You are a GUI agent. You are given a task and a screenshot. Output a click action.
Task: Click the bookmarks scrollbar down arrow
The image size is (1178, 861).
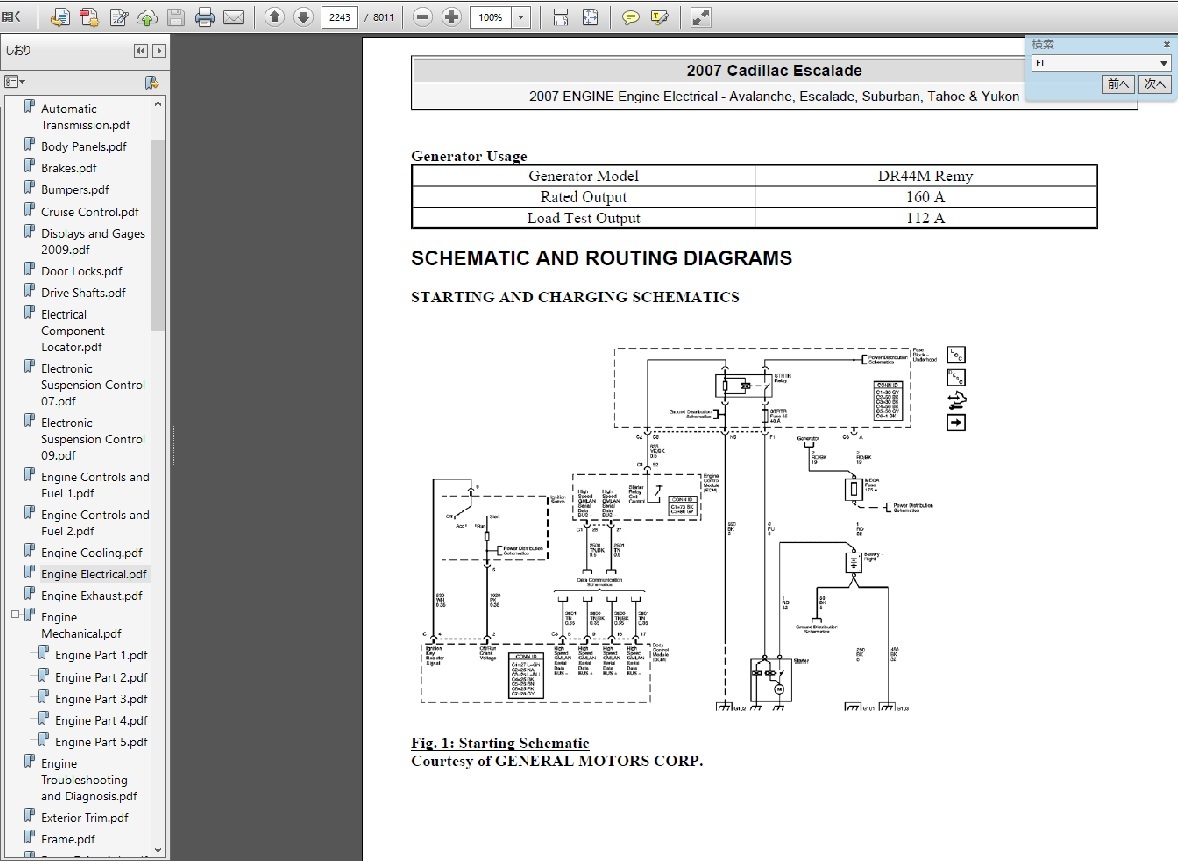pos(158,850)
